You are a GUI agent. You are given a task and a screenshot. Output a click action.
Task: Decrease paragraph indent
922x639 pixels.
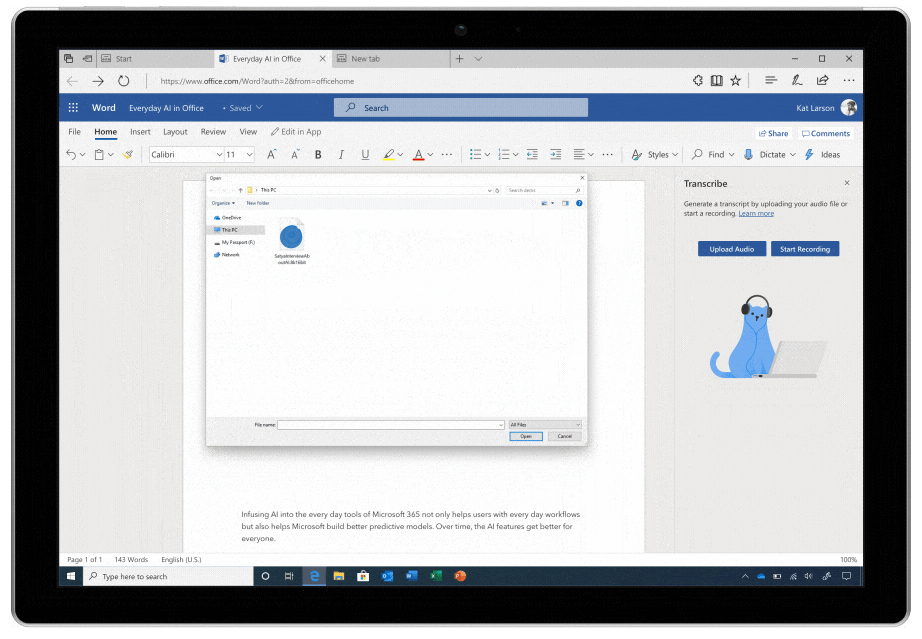coord(532,155)
